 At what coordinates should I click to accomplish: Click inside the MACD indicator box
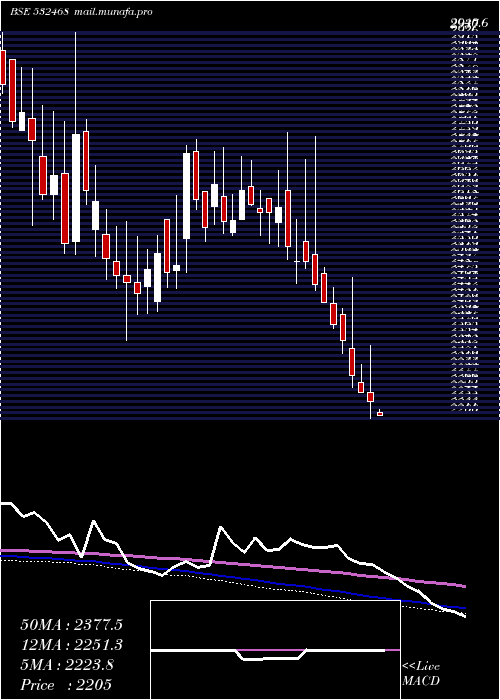pos(275,650)
